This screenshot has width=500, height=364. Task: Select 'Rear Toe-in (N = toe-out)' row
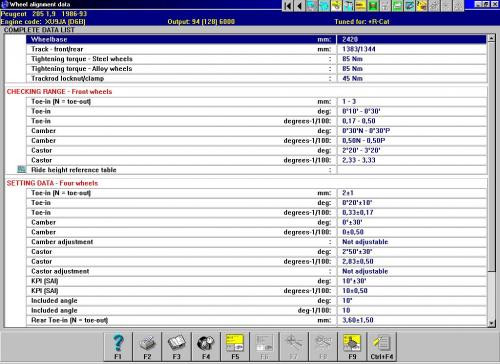click(x=256, y=320)
